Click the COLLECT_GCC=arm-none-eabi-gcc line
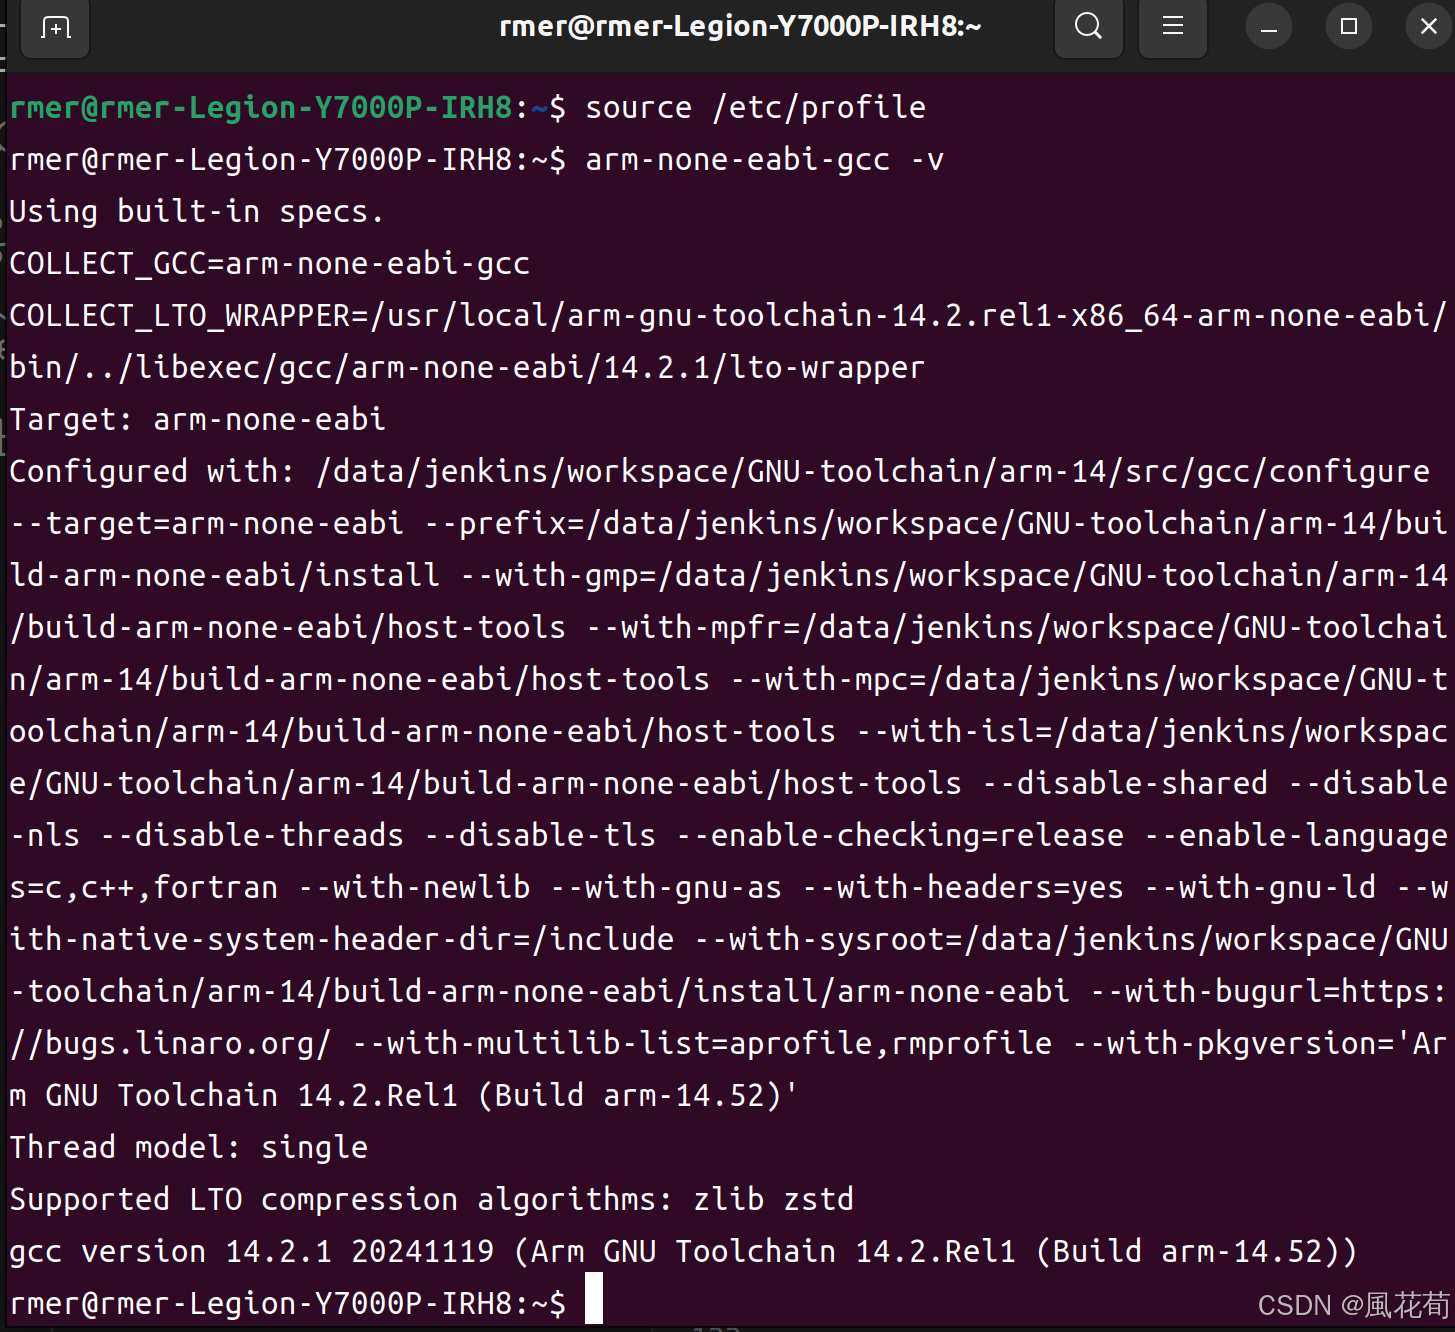 click(x=270, y=263)
